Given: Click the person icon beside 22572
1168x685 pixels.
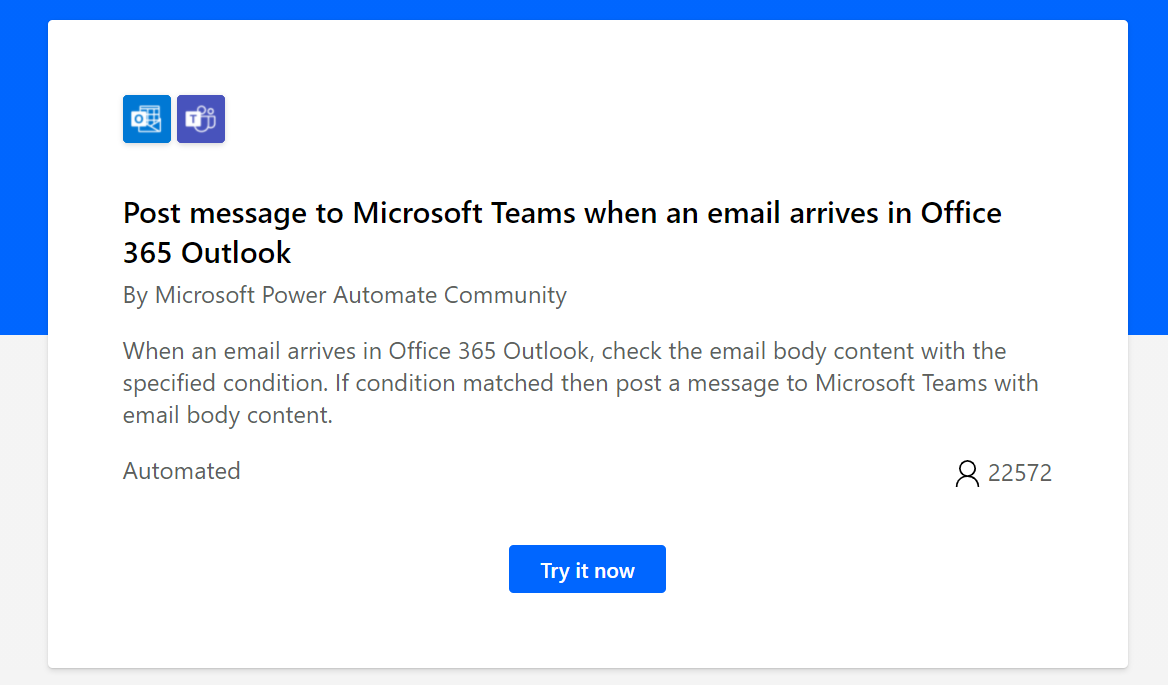Looking at the screenshot, I should click(967, 474).
